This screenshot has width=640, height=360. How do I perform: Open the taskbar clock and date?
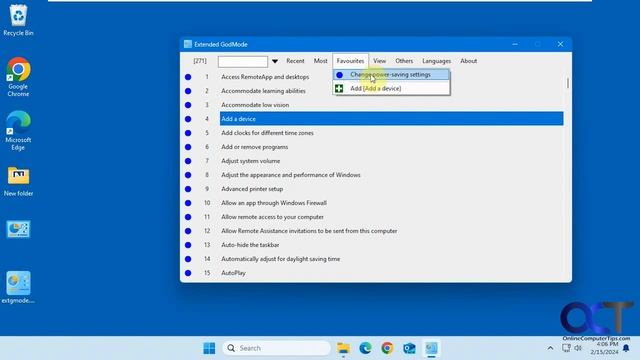pos(604,348)
